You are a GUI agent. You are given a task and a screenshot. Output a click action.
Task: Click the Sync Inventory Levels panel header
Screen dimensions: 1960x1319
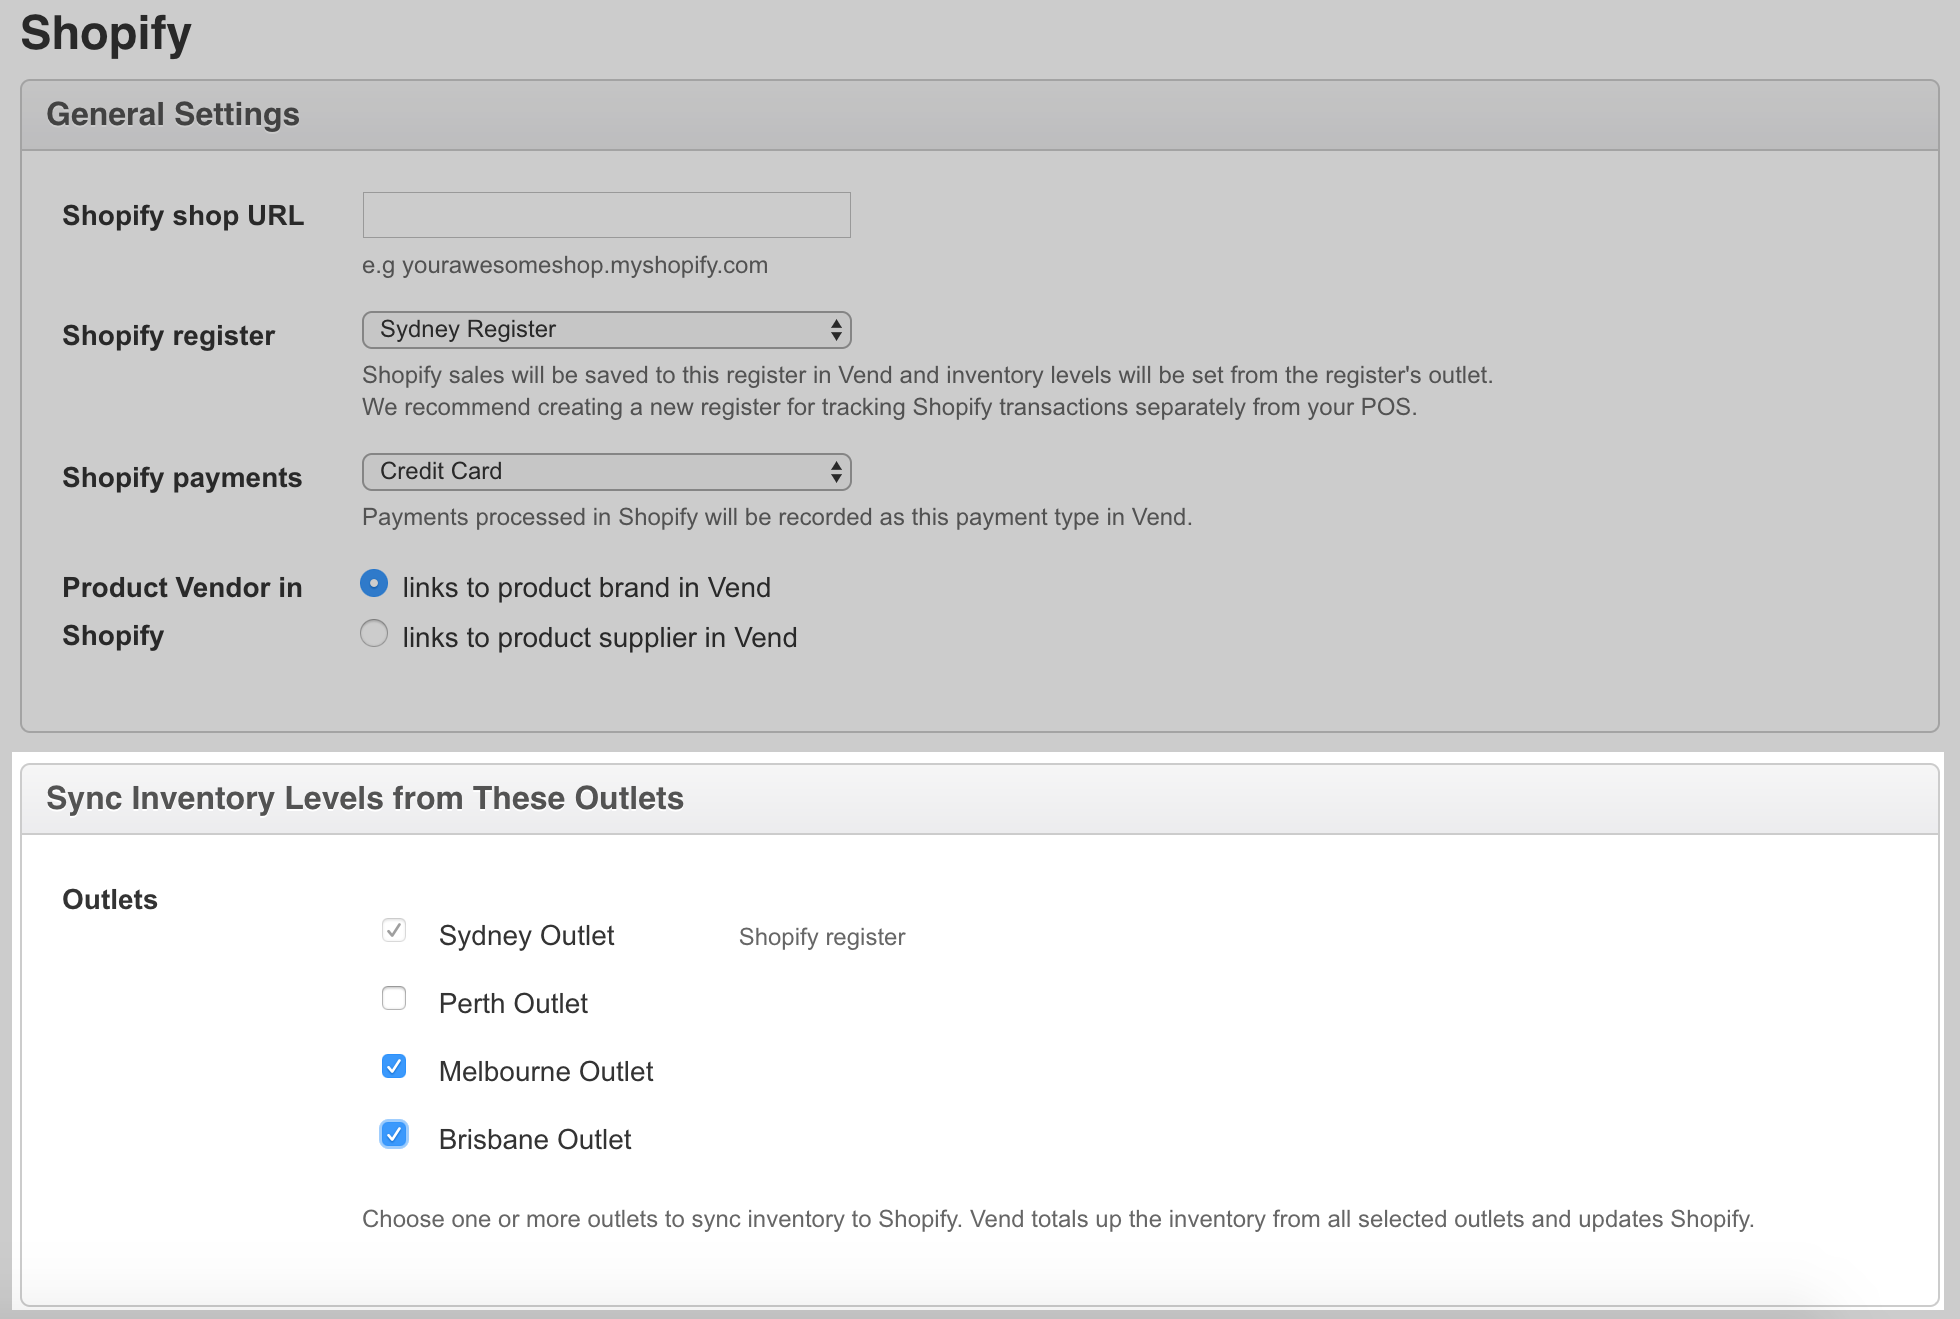click(365, 799)
